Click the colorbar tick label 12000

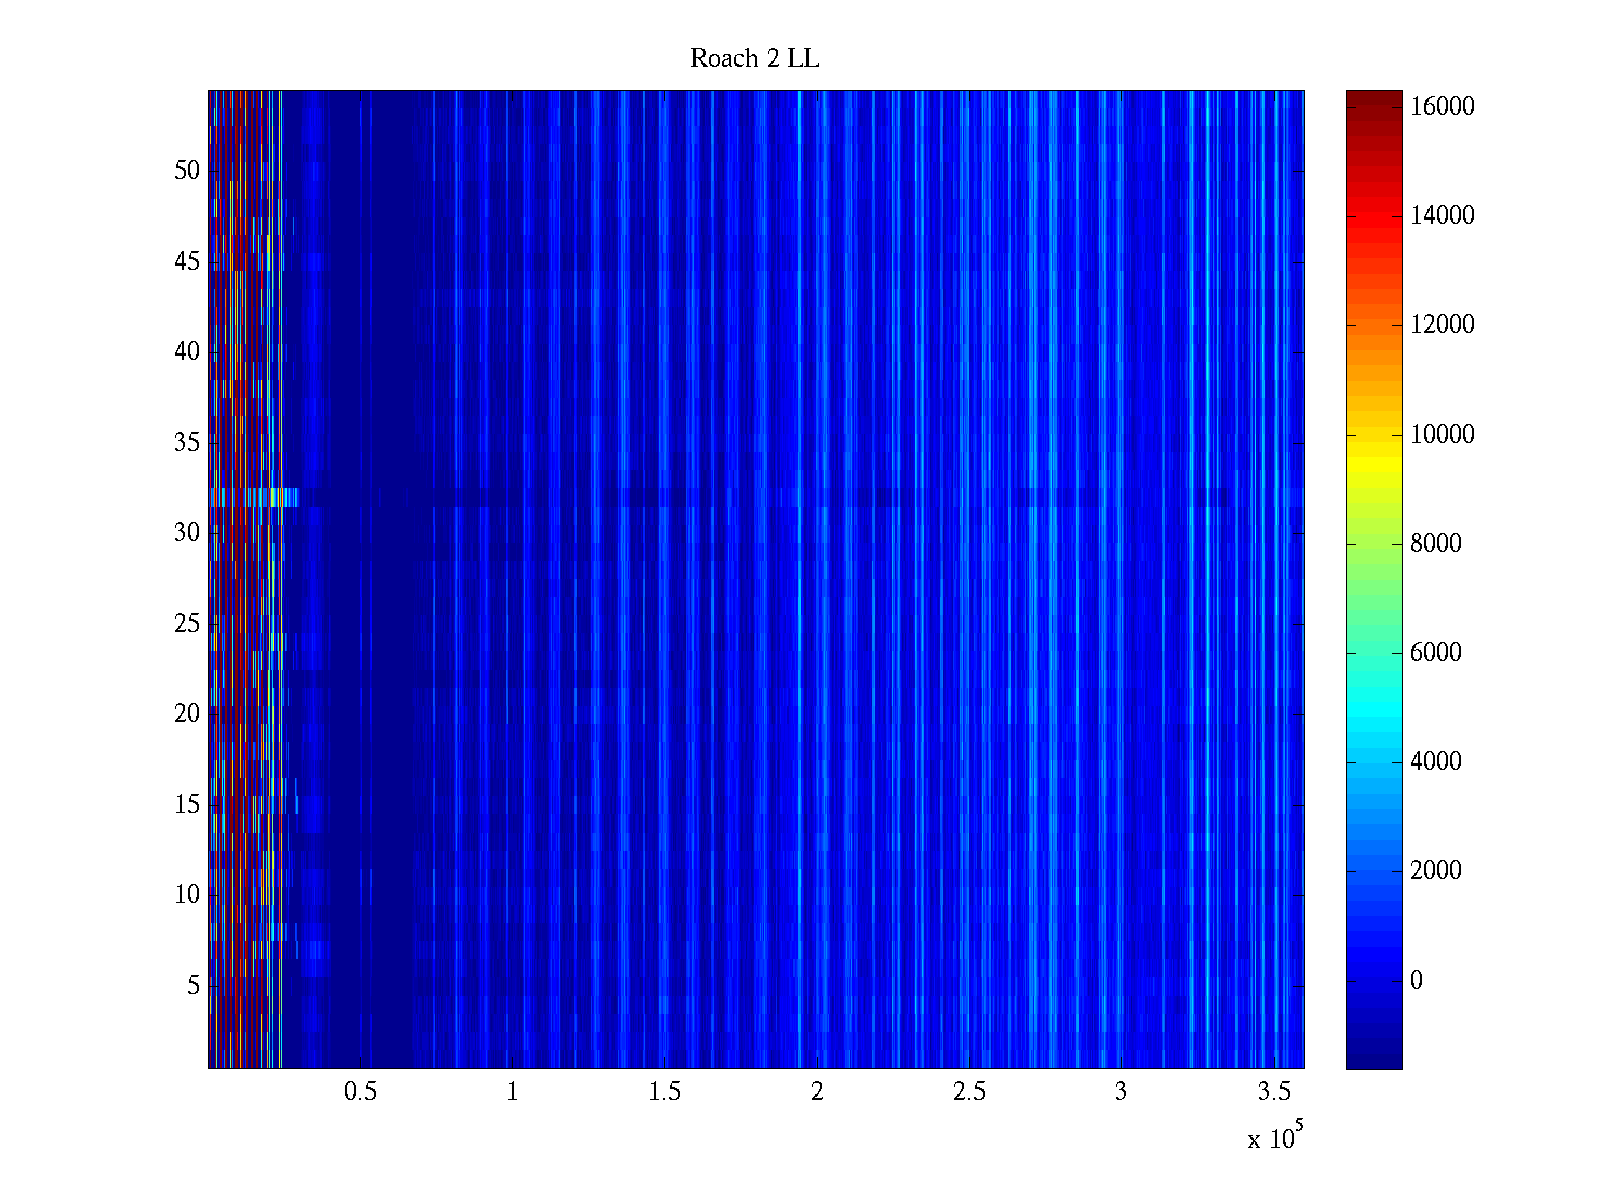1442,325
